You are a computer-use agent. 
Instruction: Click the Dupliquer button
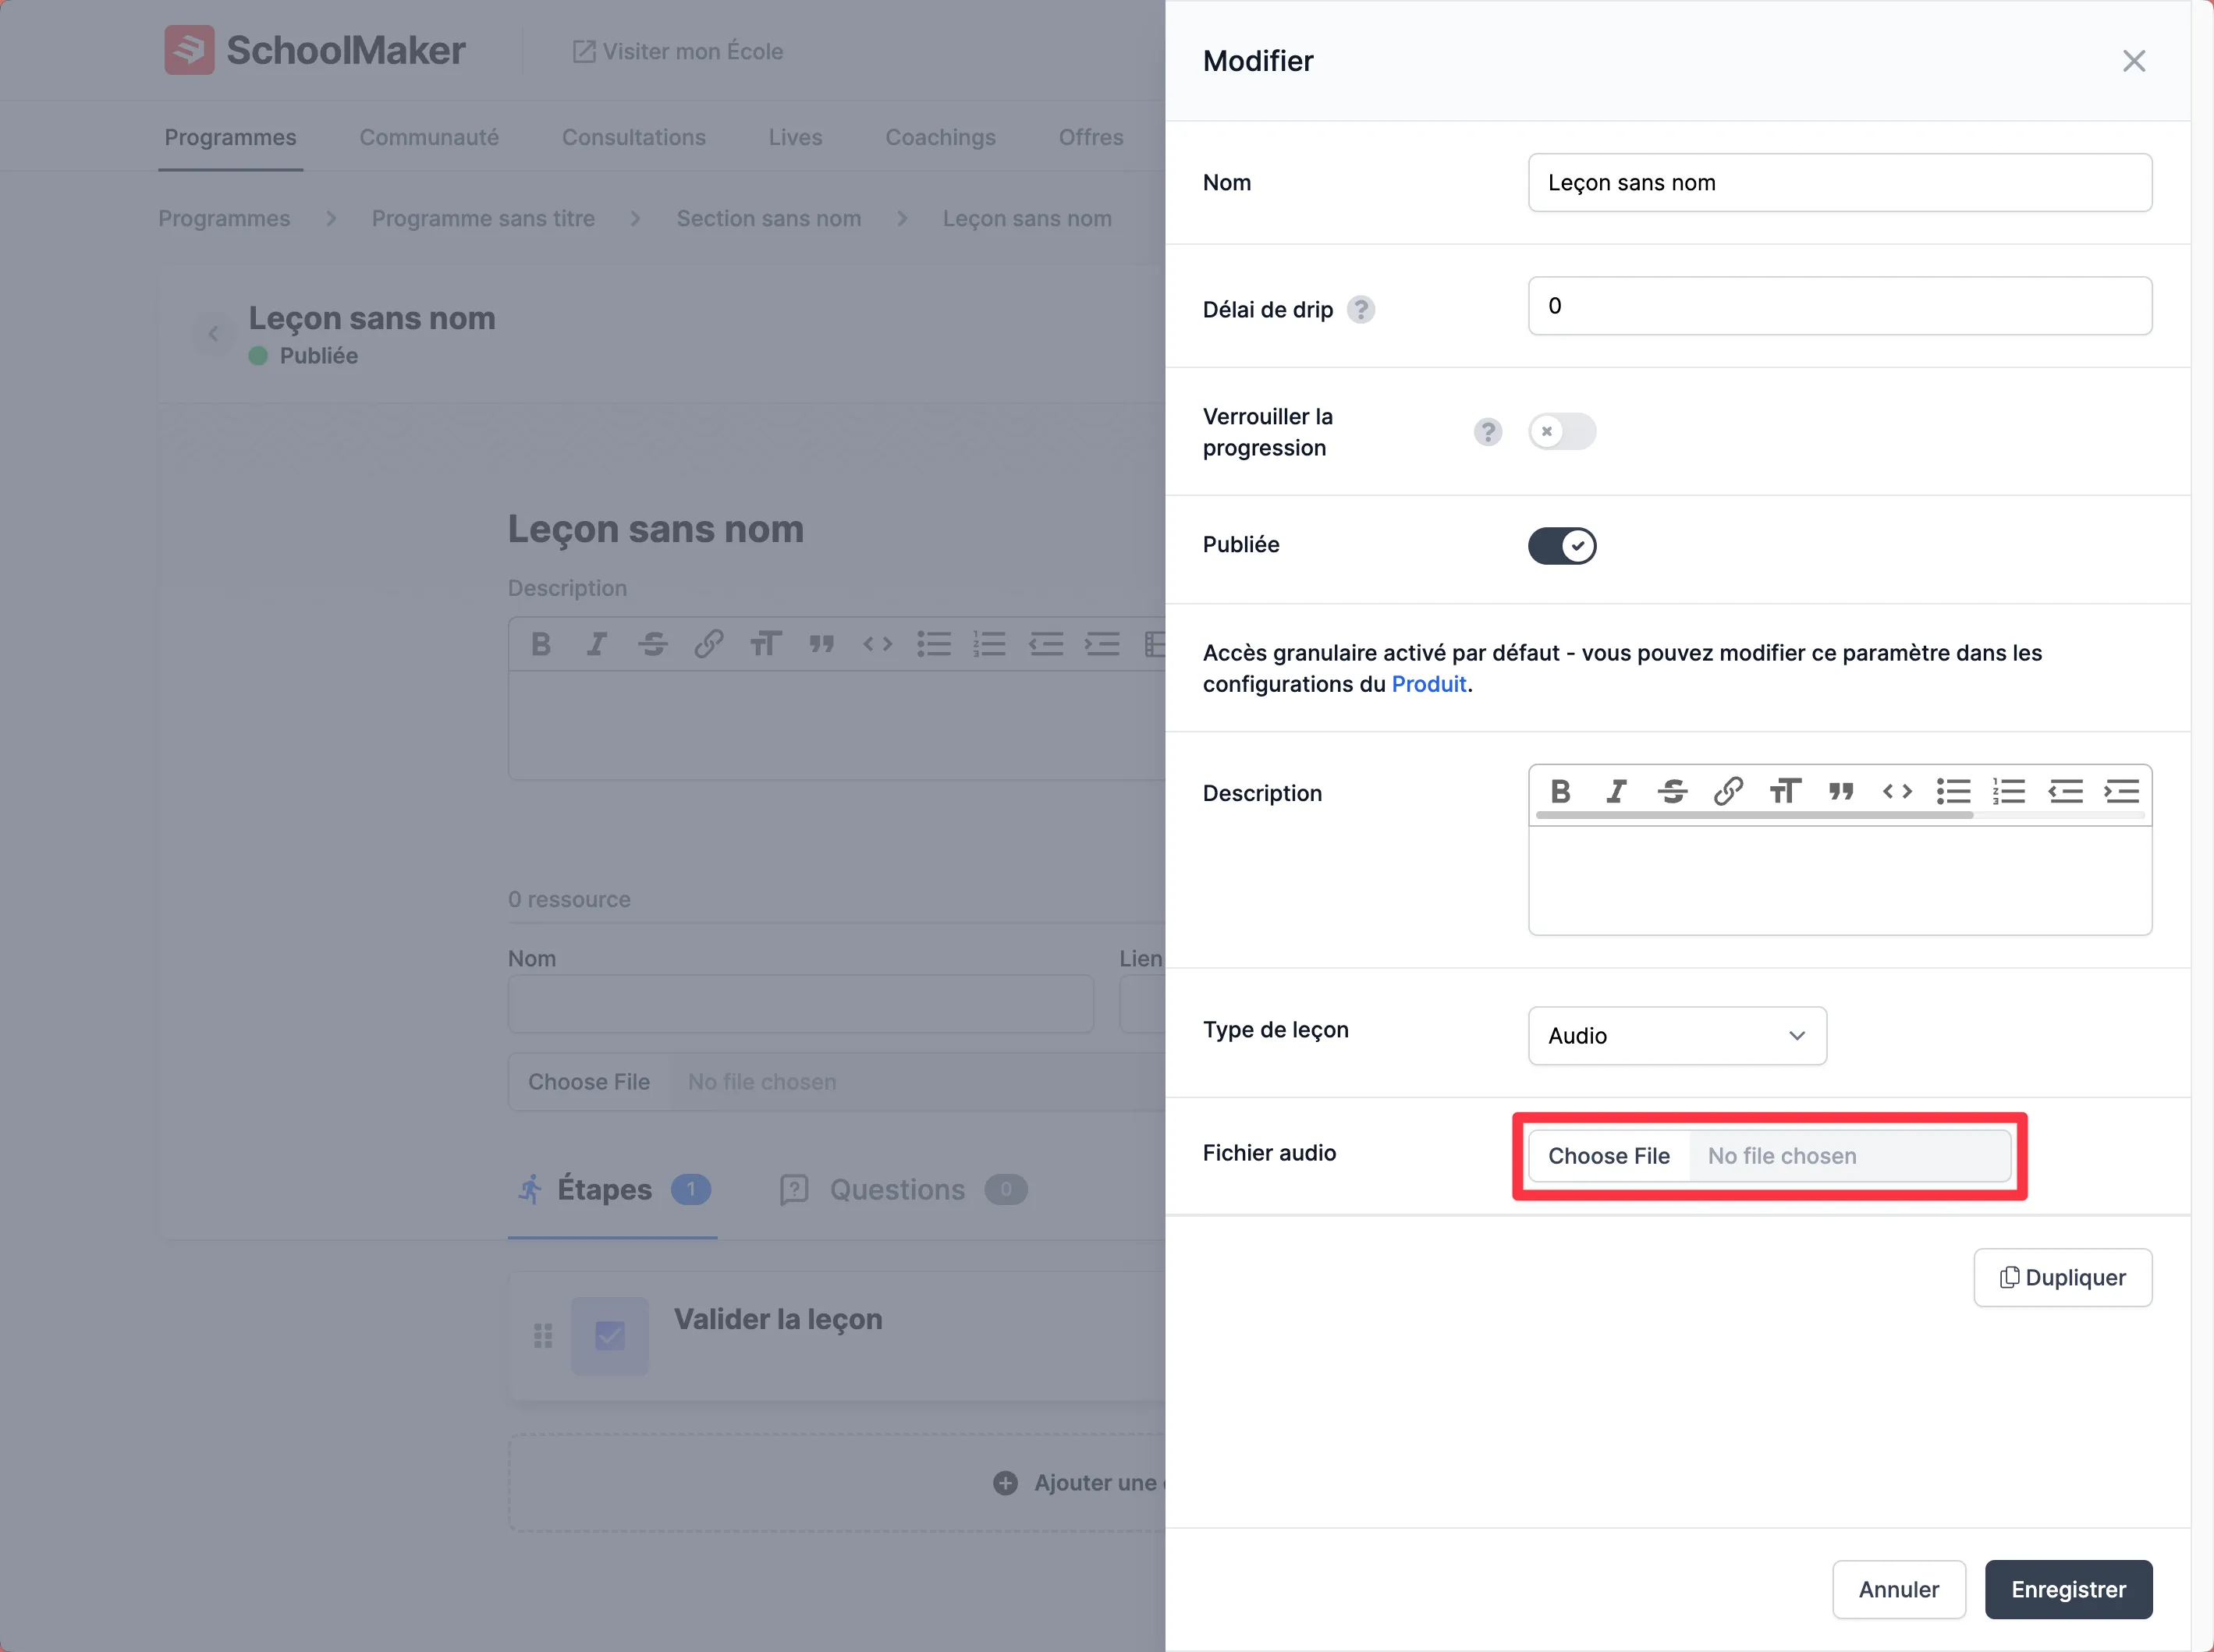point(2062,1277)
